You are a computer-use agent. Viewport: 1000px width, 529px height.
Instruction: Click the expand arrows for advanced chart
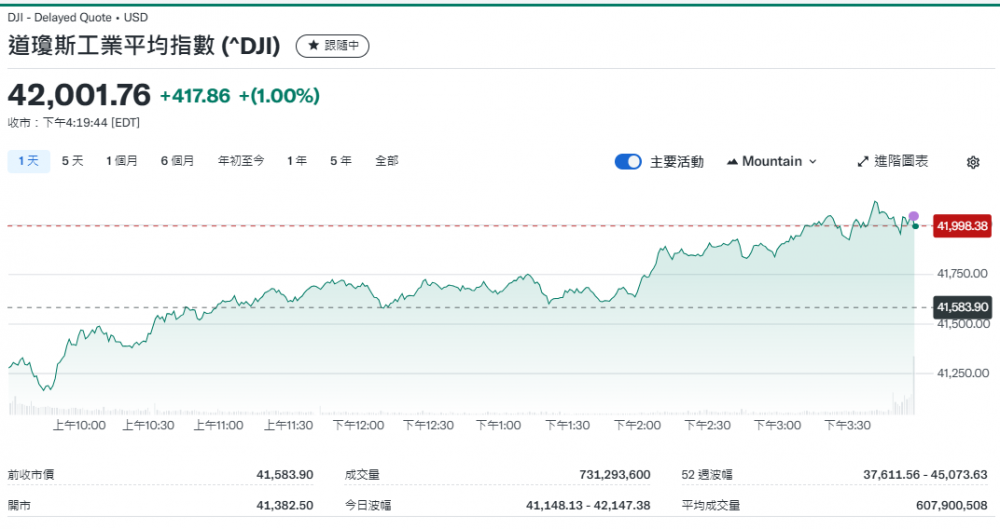coord(863,162)
